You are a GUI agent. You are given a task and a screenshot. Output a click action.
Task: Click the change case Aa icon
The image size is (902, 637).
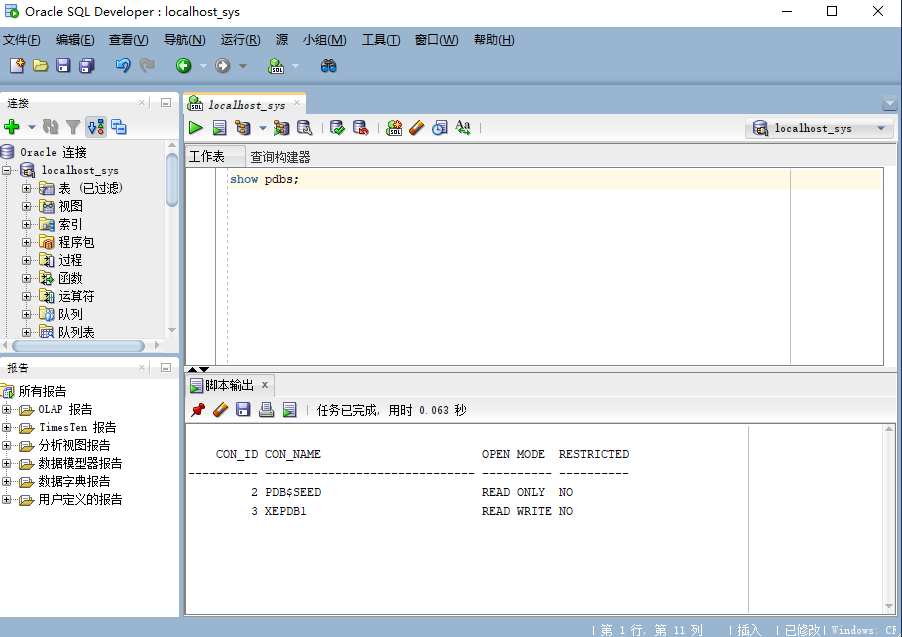[x=463, y=128]
